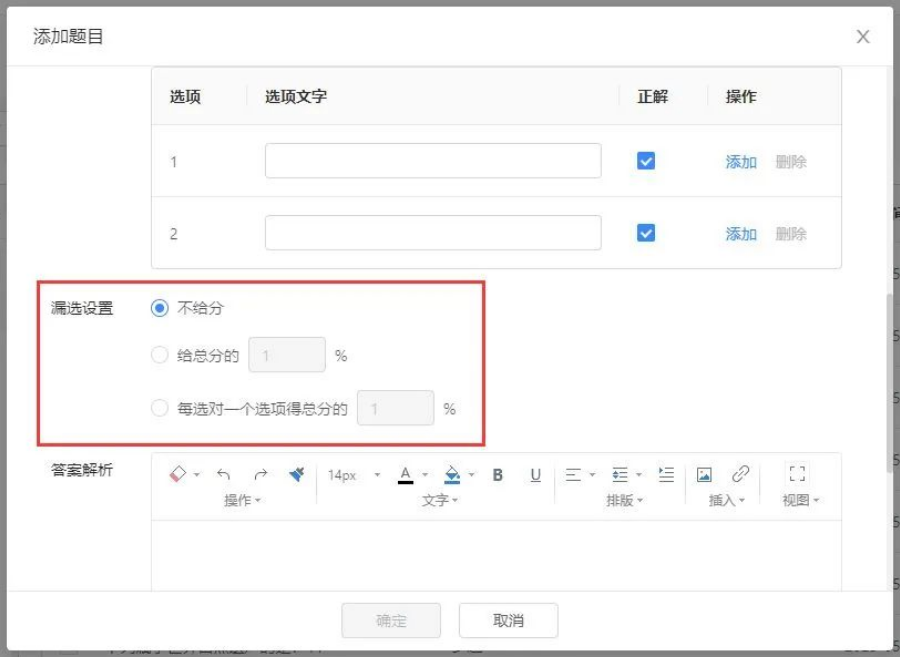Open the line spacing dropdown arrow
Viewport: 900px width, 657px height.
click(x=639, y=475)
